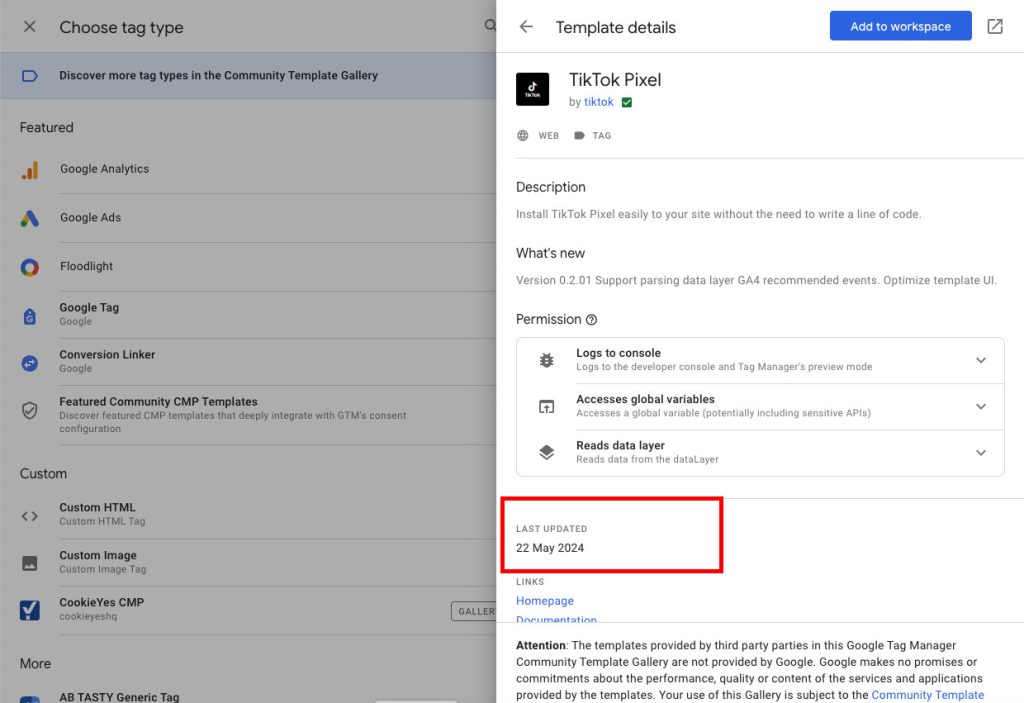
Task: Click the CookieYes checkmark icon
Action: click(x=29, y=610)
